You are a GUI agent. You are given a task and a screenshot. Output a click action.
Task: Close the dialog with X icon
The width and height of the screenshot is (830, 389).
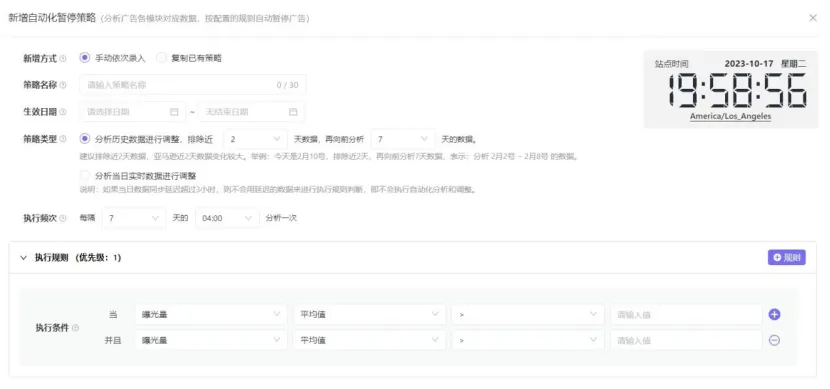point(813,17)
